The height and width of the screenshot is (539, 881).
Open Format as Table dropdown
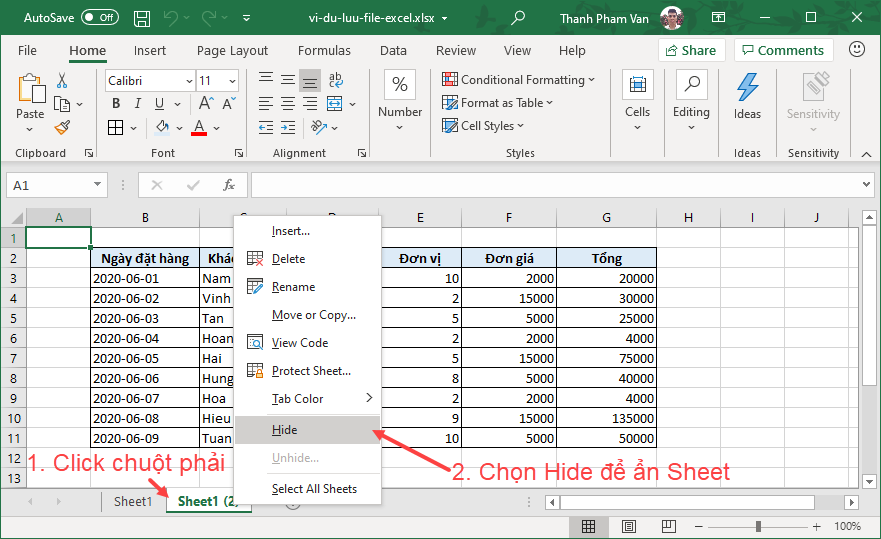[497, 103]
